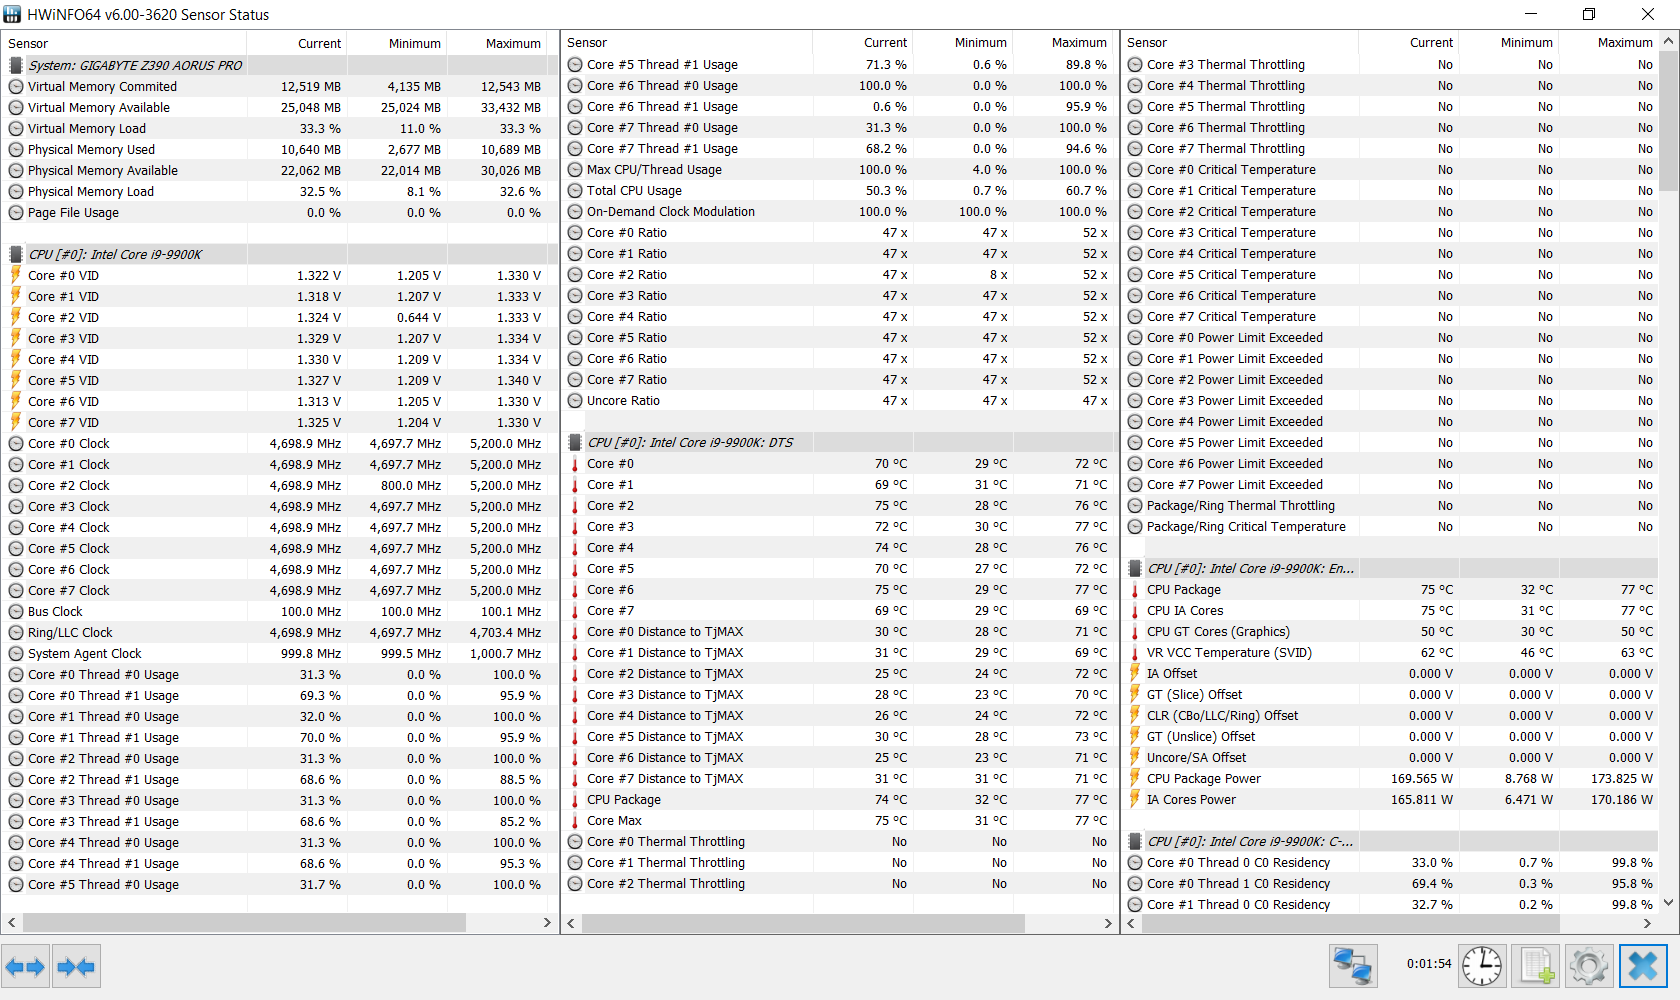Select the Uncore/SA Offset label

tap(1197, 757)
